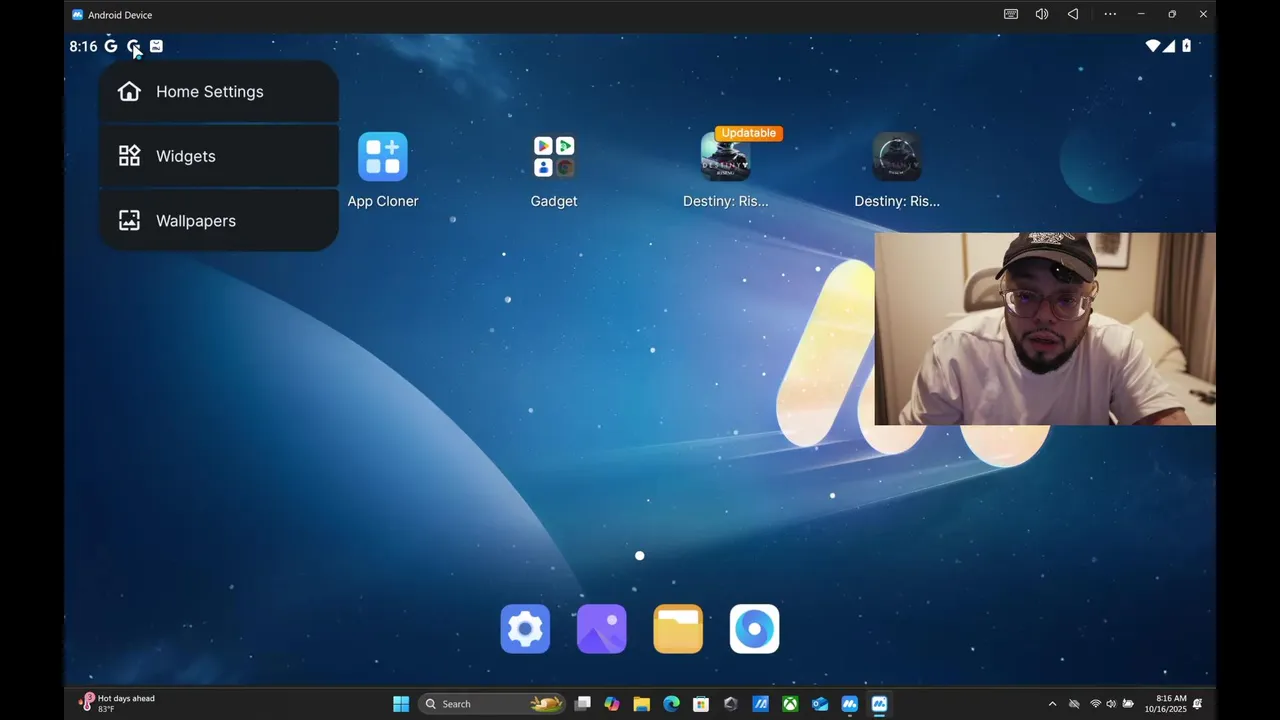Click the webcam video overlay
Viewport: 1280px width, 720px height.
tap(1045, 329)
